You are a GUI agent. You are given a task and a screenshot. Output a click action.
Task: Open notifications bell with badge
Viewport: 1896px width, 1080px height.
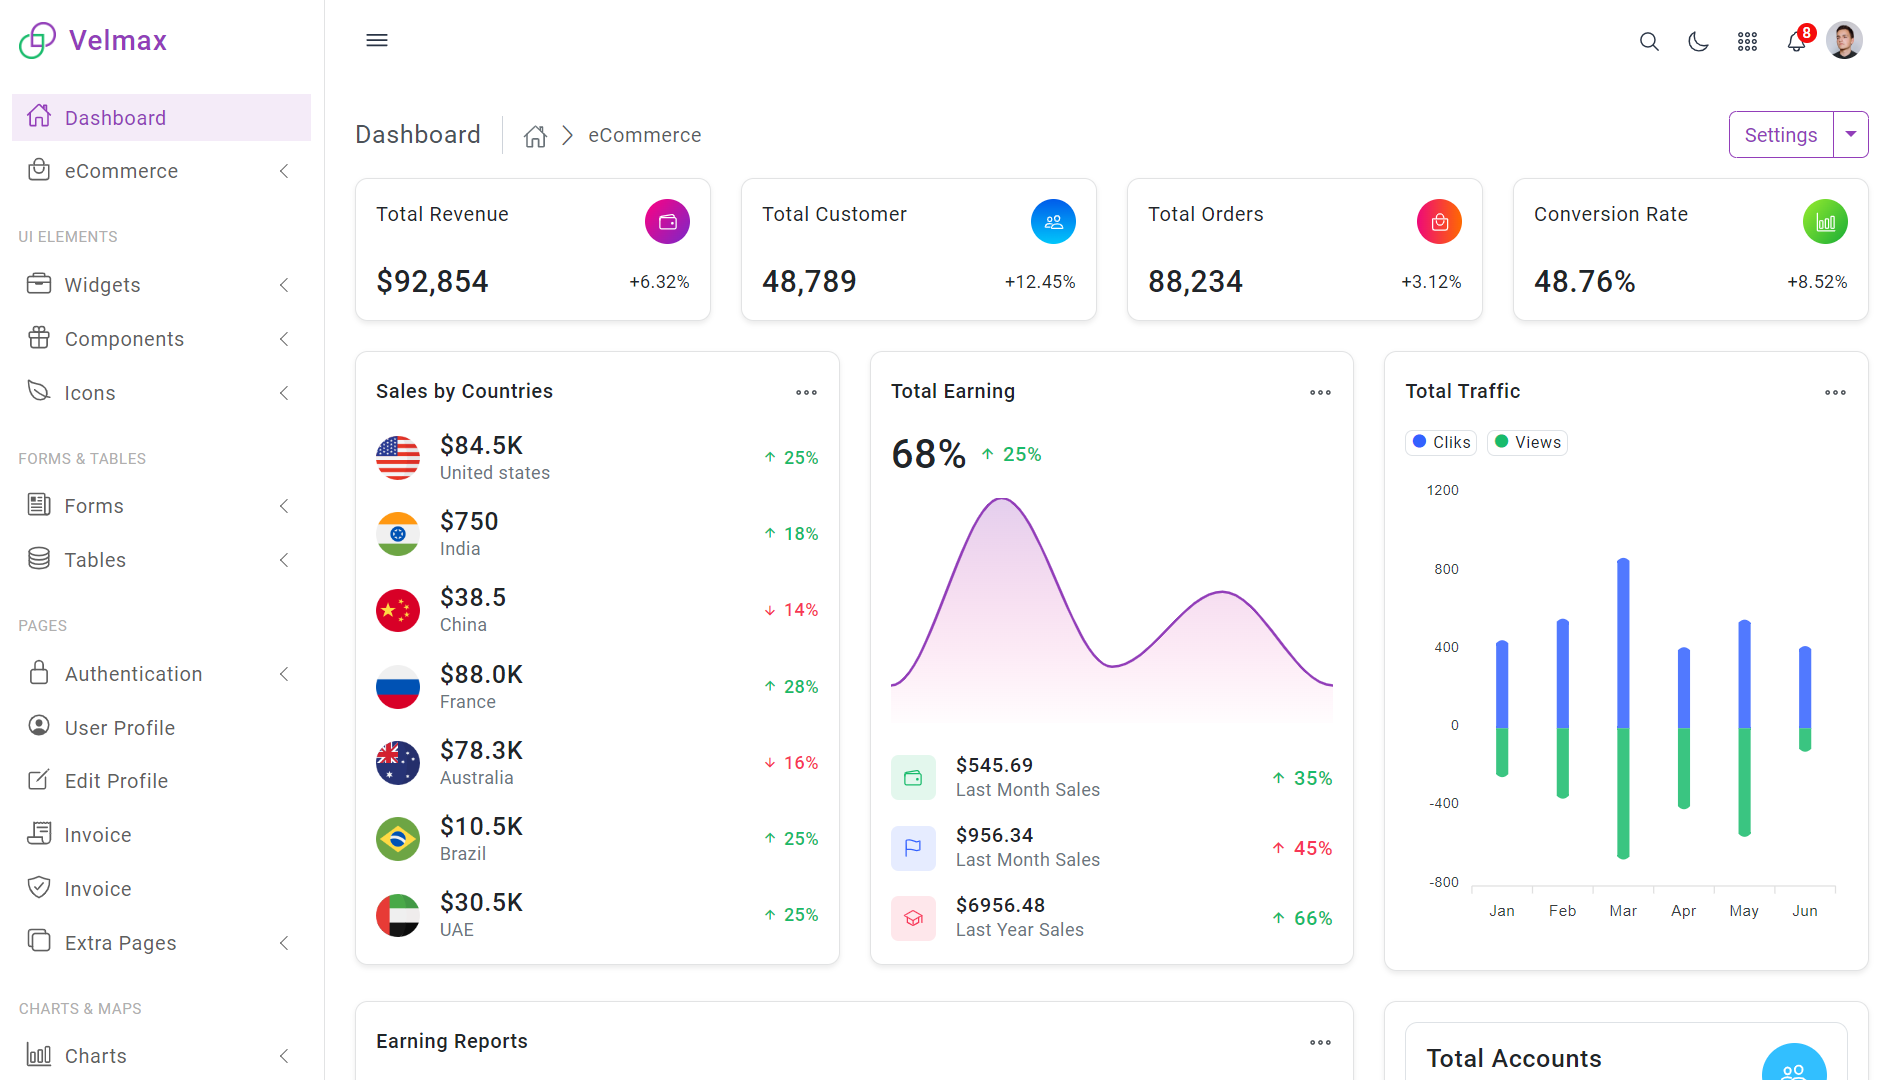pyautogui.click(x=1797, y=41)
